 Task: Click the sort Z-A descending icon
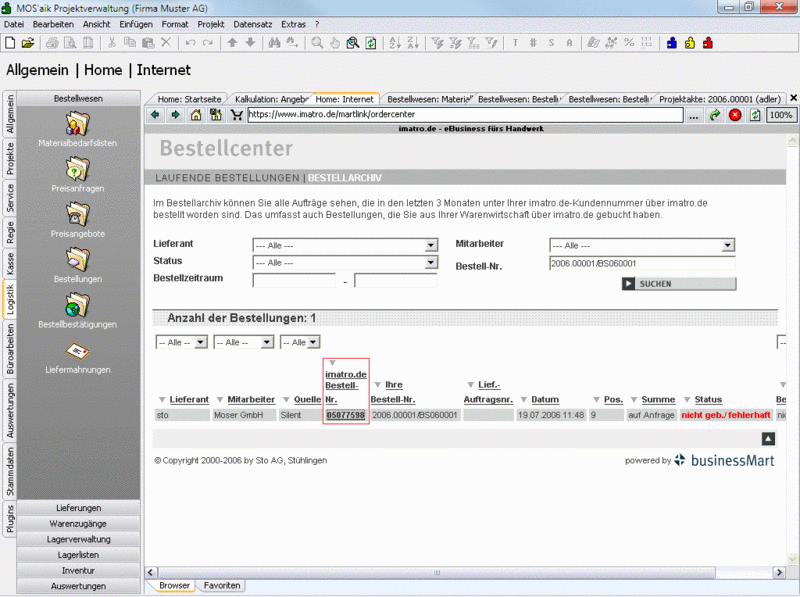click(413, 43)
